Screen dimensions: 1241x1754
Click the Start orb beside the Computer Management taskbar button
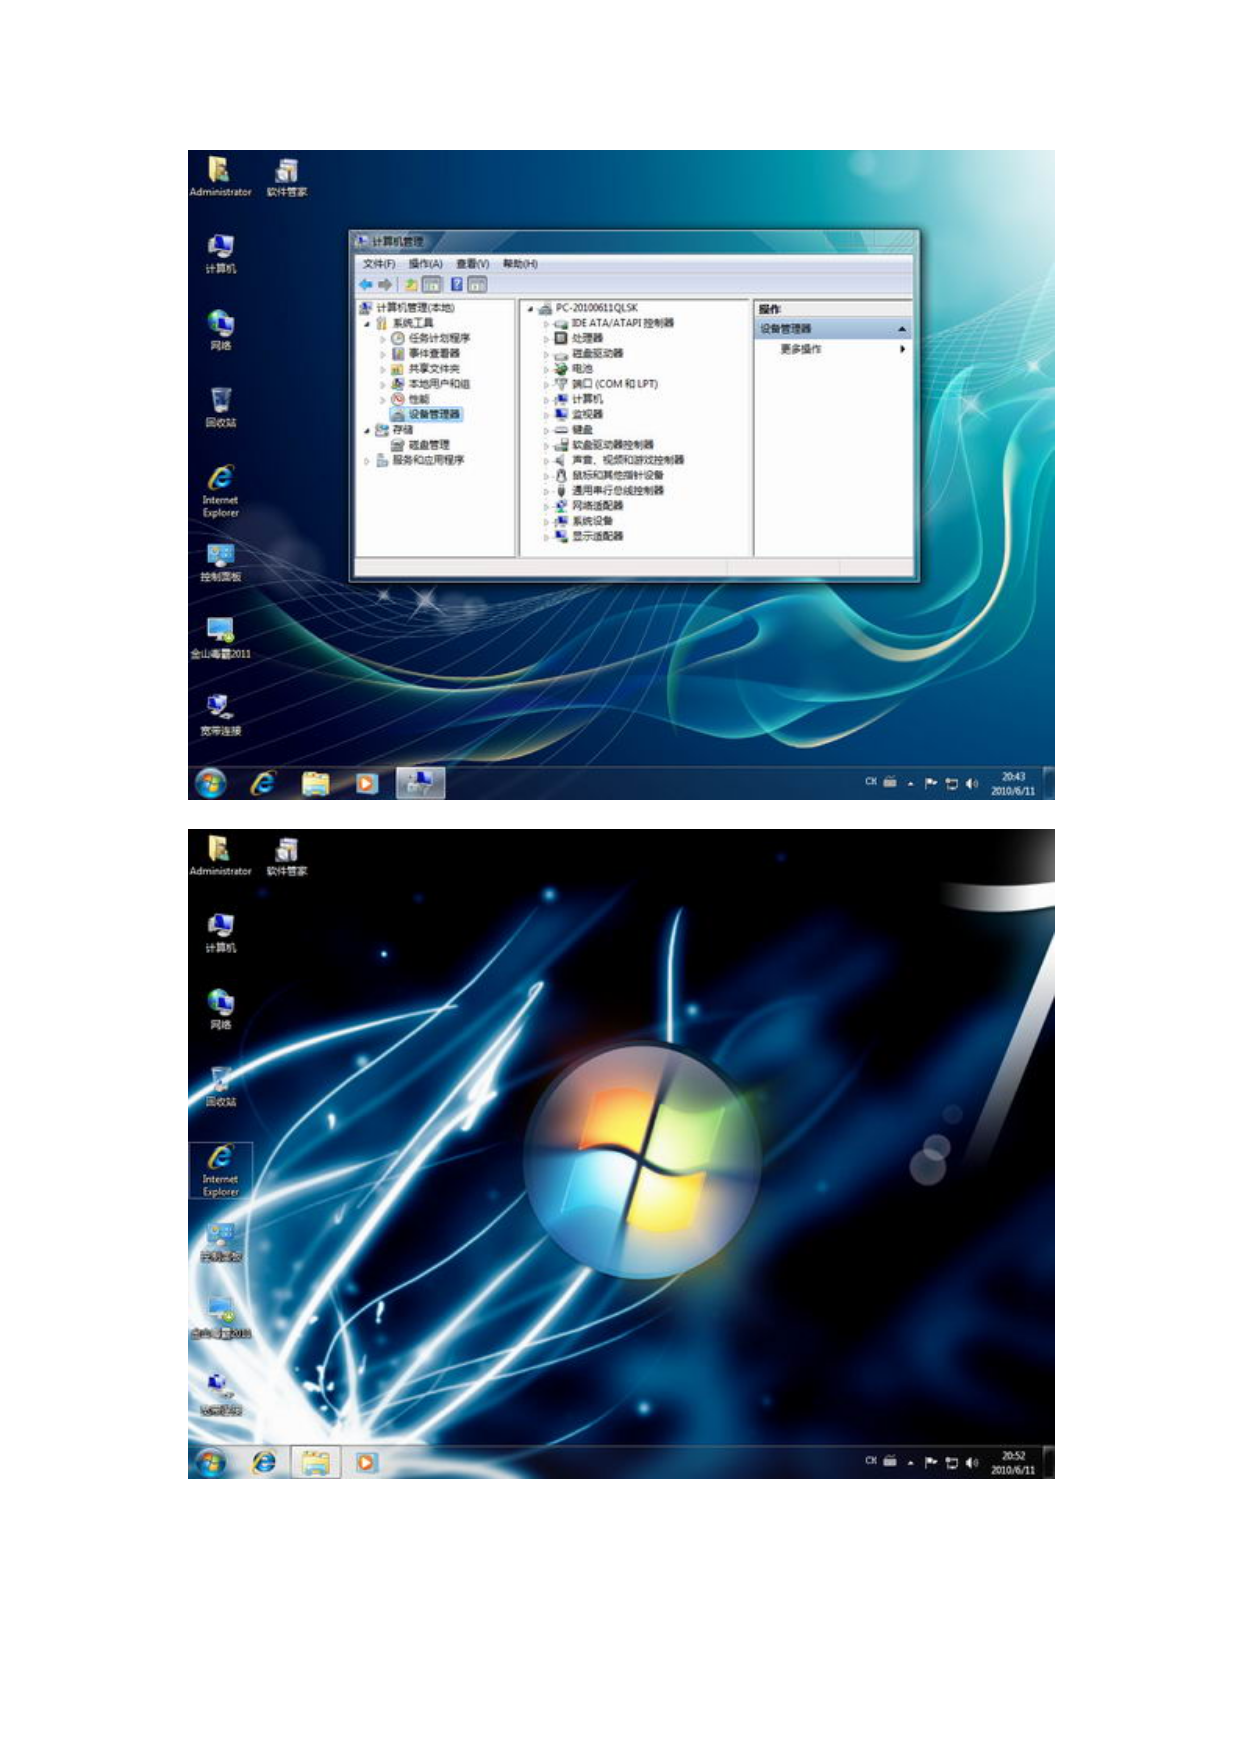[x=210, y=783]
